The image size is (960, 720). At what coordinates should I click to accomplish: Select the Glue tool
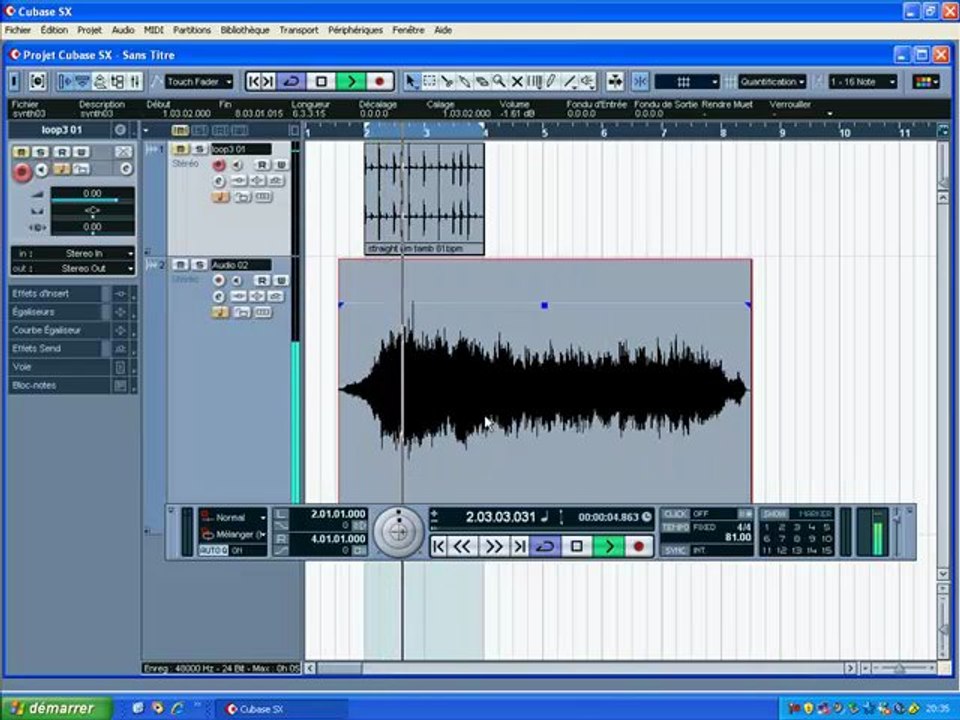pyautogui.click(x=465, y=81)
